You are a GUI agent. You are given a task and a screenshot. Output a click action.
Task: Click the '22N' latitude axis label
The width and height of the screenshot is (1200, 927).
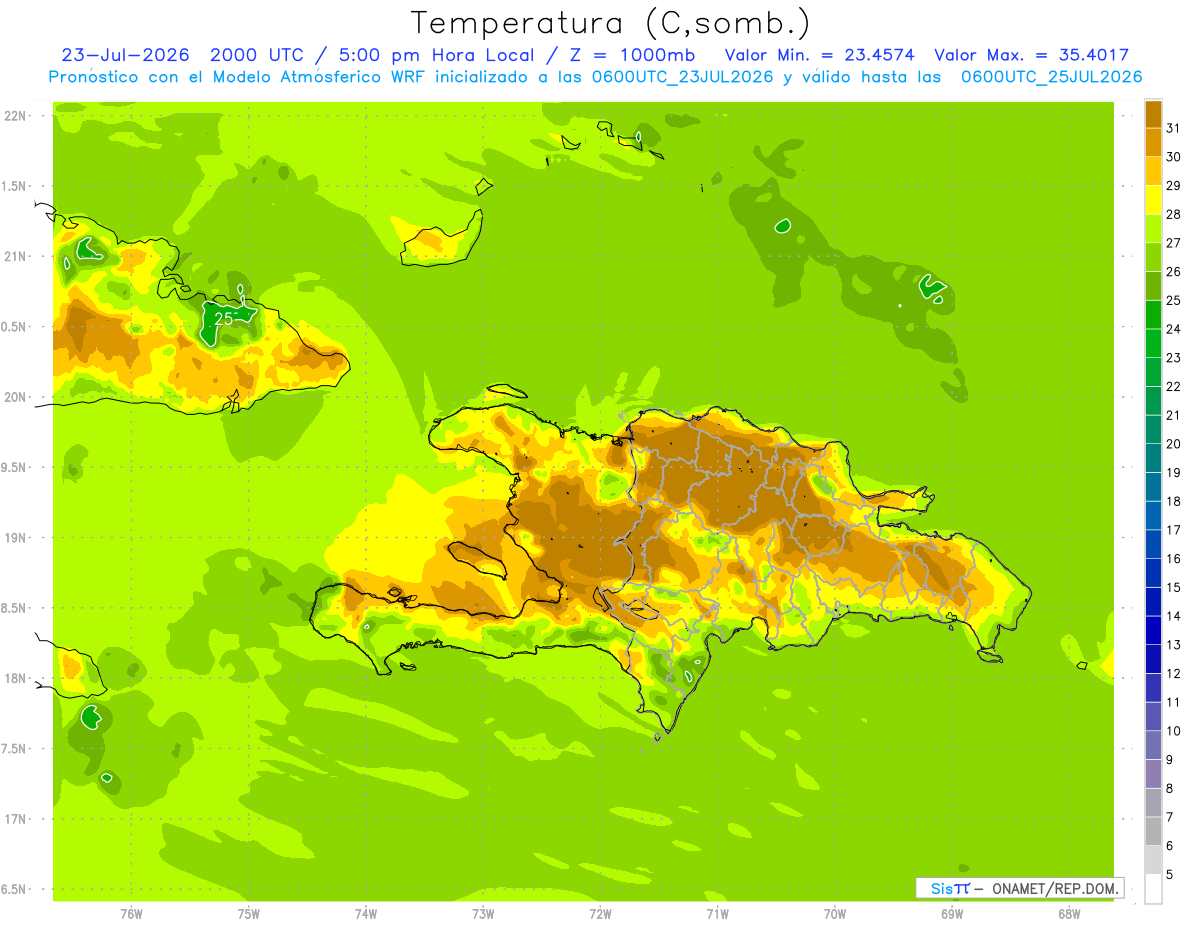click(x=15, y=116)
